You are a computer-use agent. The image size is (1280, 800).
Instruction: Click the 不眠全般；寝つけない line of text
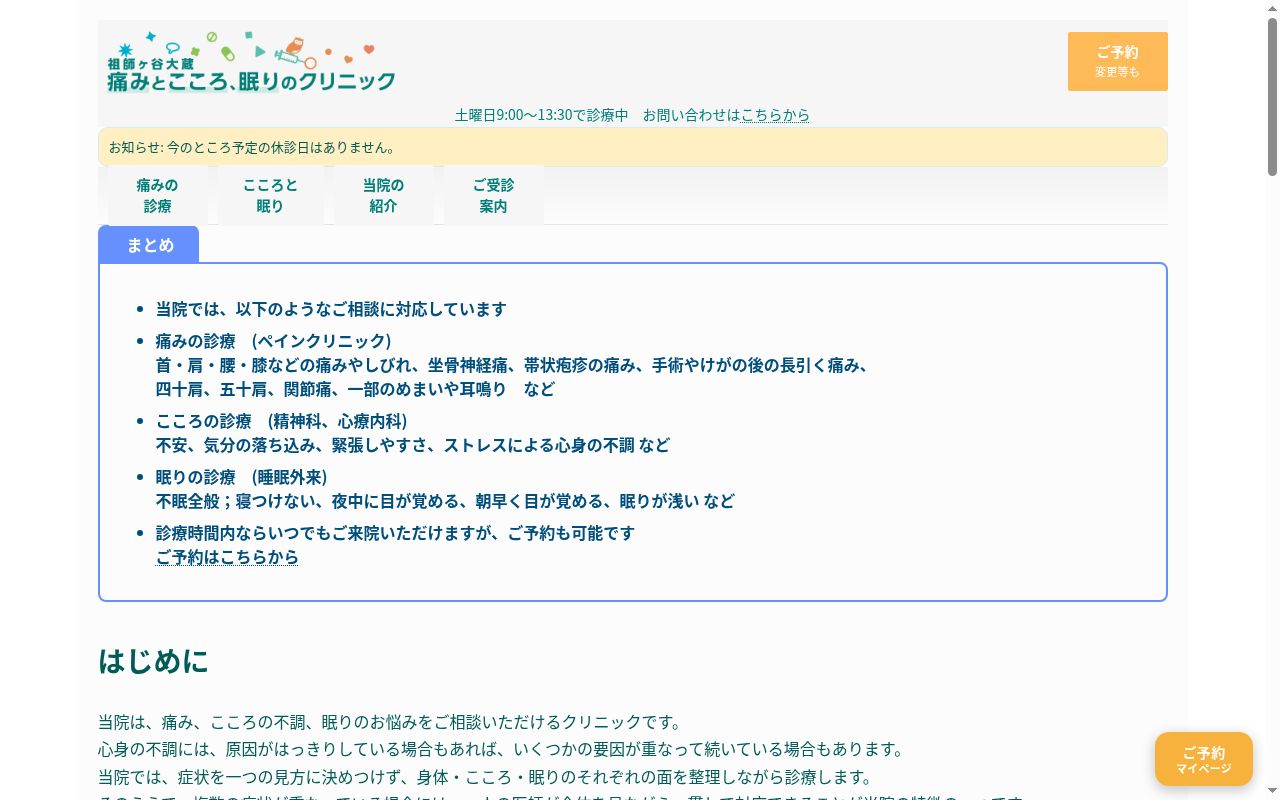(445, 501)
